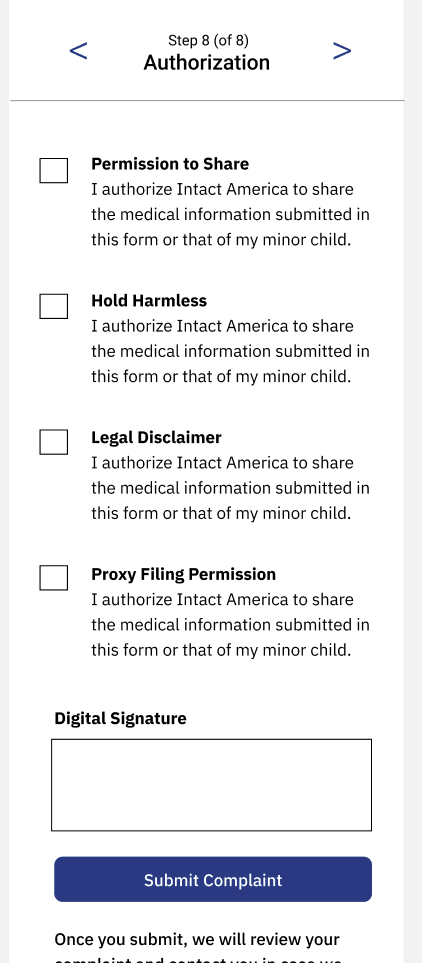Click the Authorization page heading
Image resolution: width=422 pixels, height=963 pixels.
[x=206, y=63]
